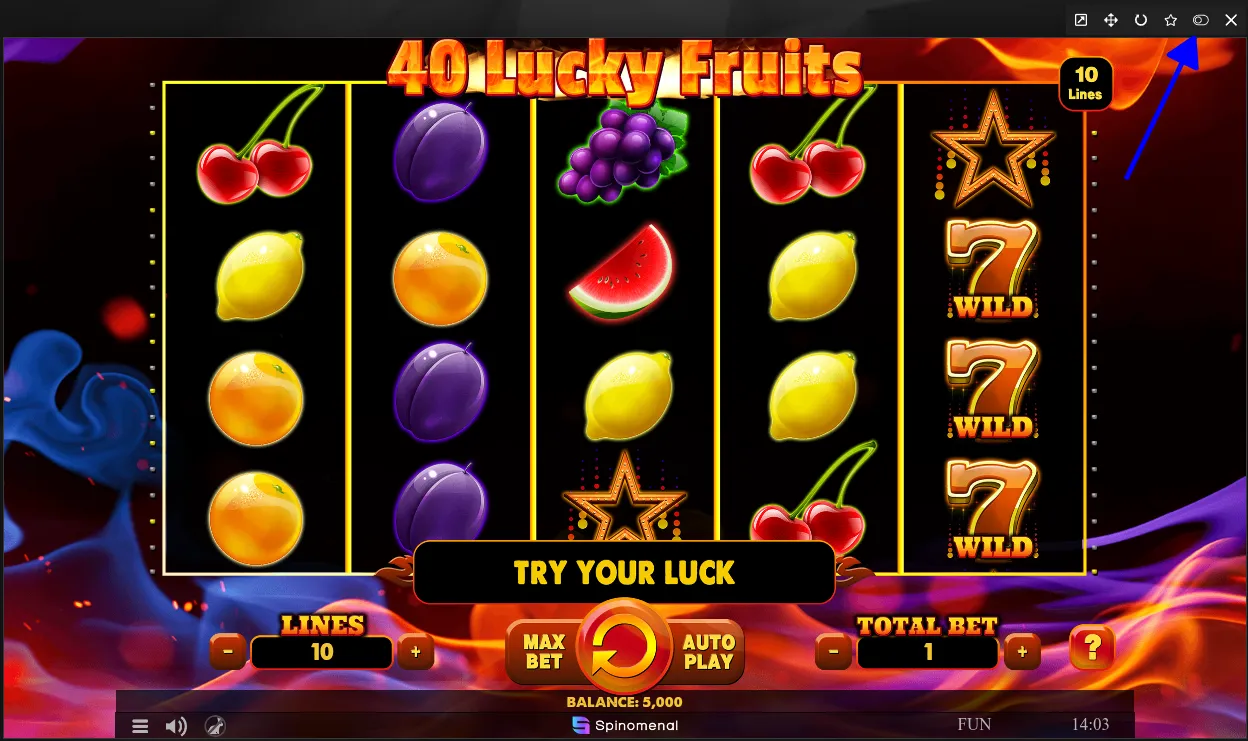Flip the toggle switch in top bar
The image size is (1248, 741).
(1201, 20)
